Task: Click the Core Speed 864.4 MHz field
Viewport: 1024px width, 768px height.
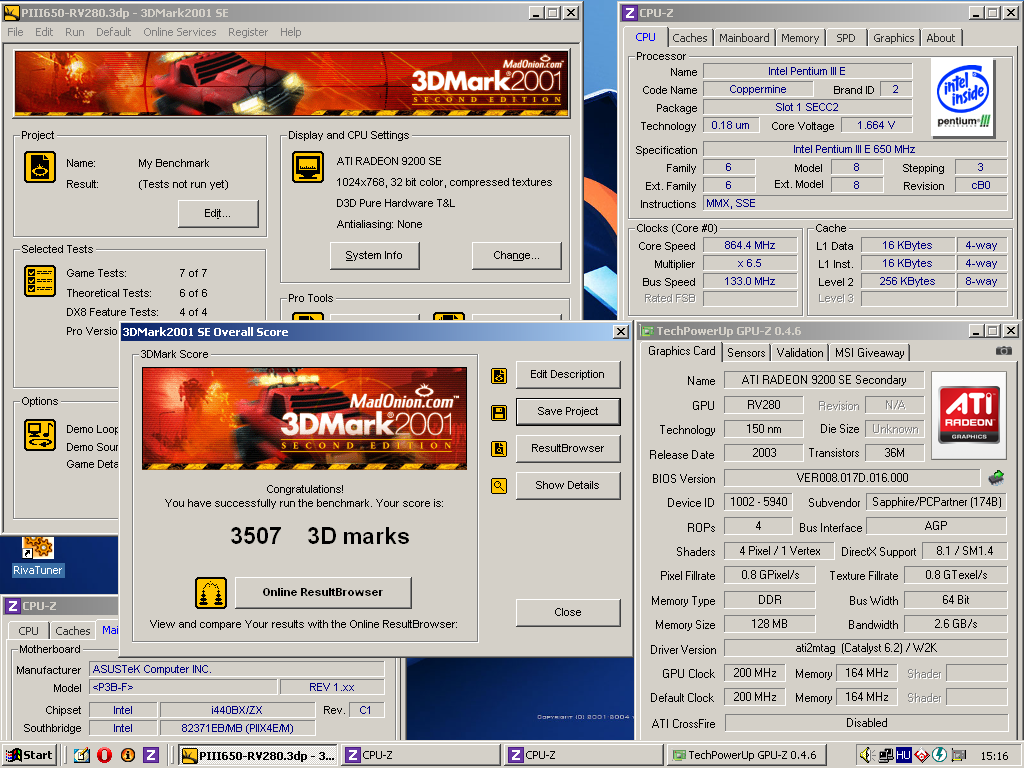Action: coord(750,246)
